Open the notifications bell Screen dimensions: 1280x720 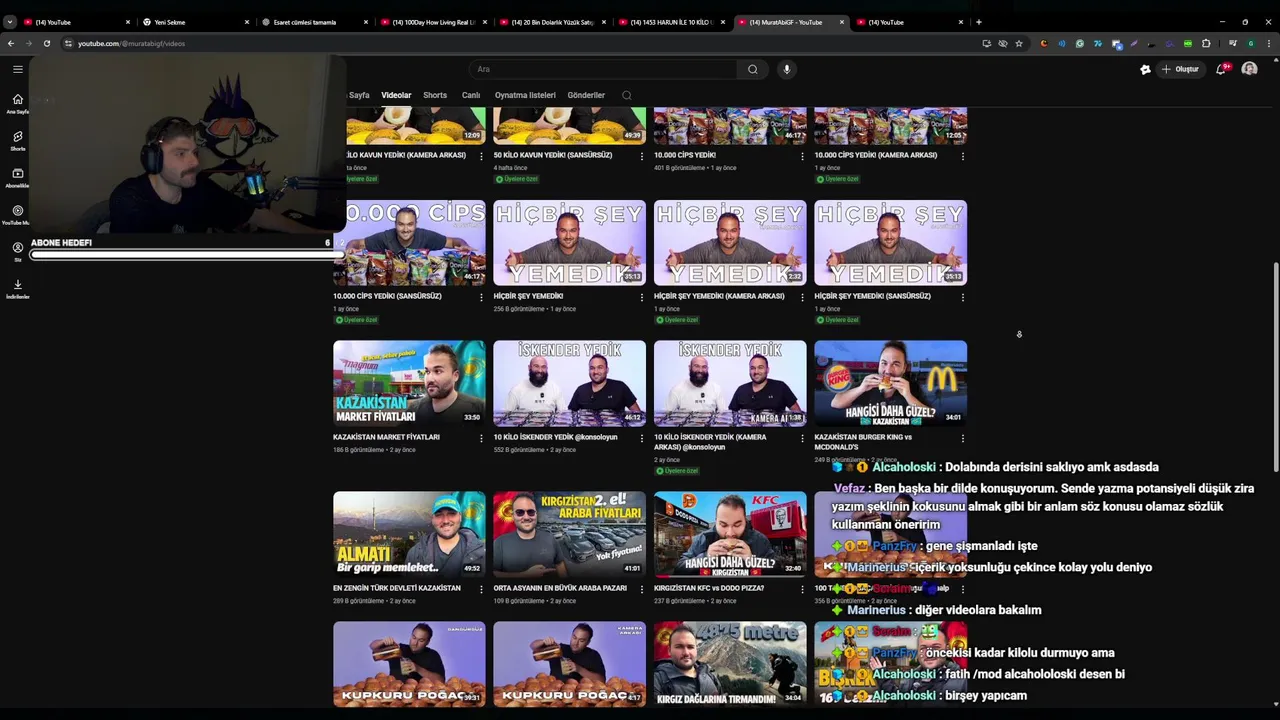click(1222, 69)
